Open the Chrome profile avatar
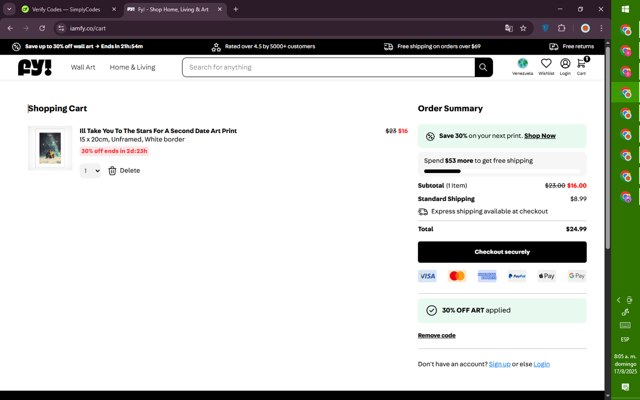This screenshot has width=640, height=400. point(585,28)
